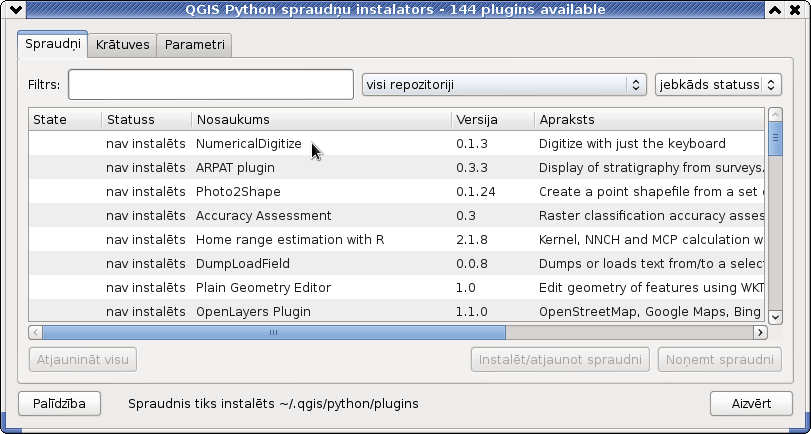Viewport: 811px width, 434px height.
Task: Open the 'visi repozitoriji' repository dropdown
Action: [504, 84]
